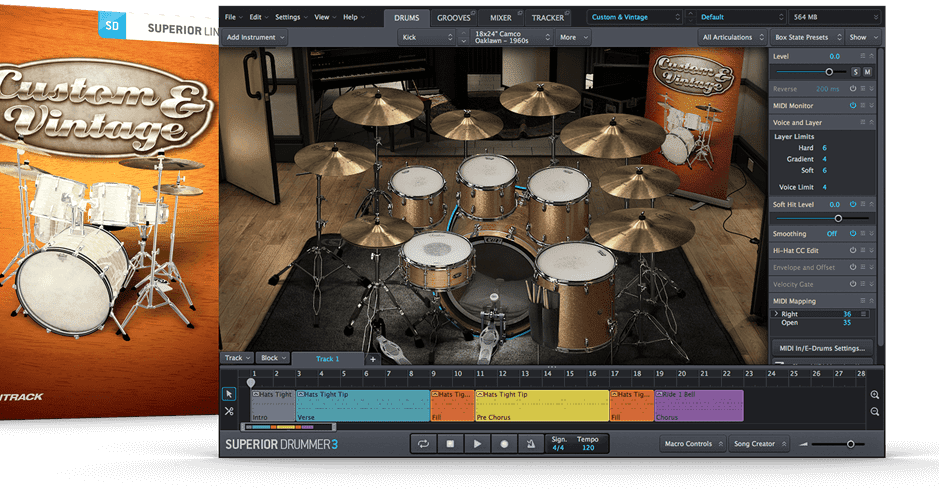Toggle Reverse power button

pos(853,89)
